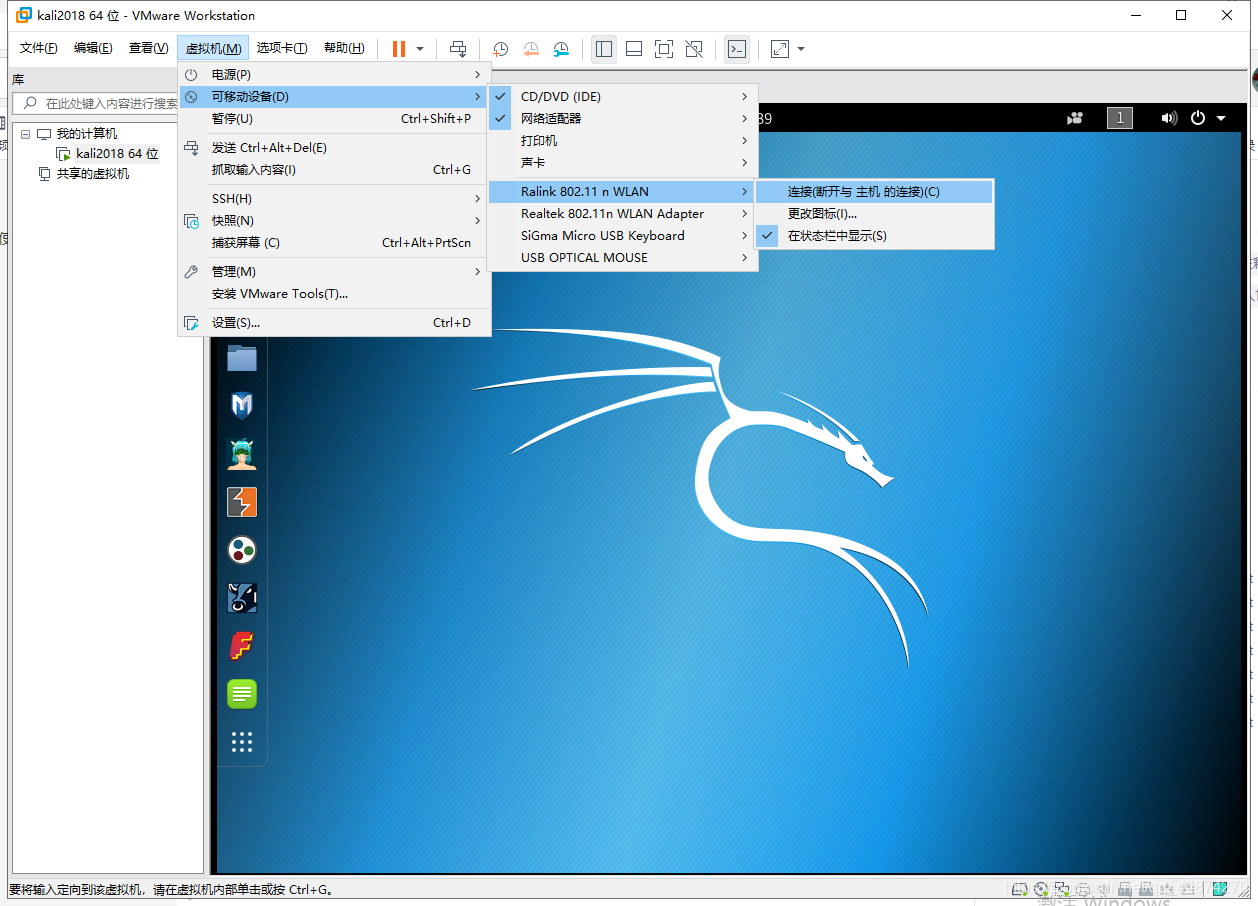1258x906 pixels.
Task: Open 查看(V) menu
Action: coord(148,48)
